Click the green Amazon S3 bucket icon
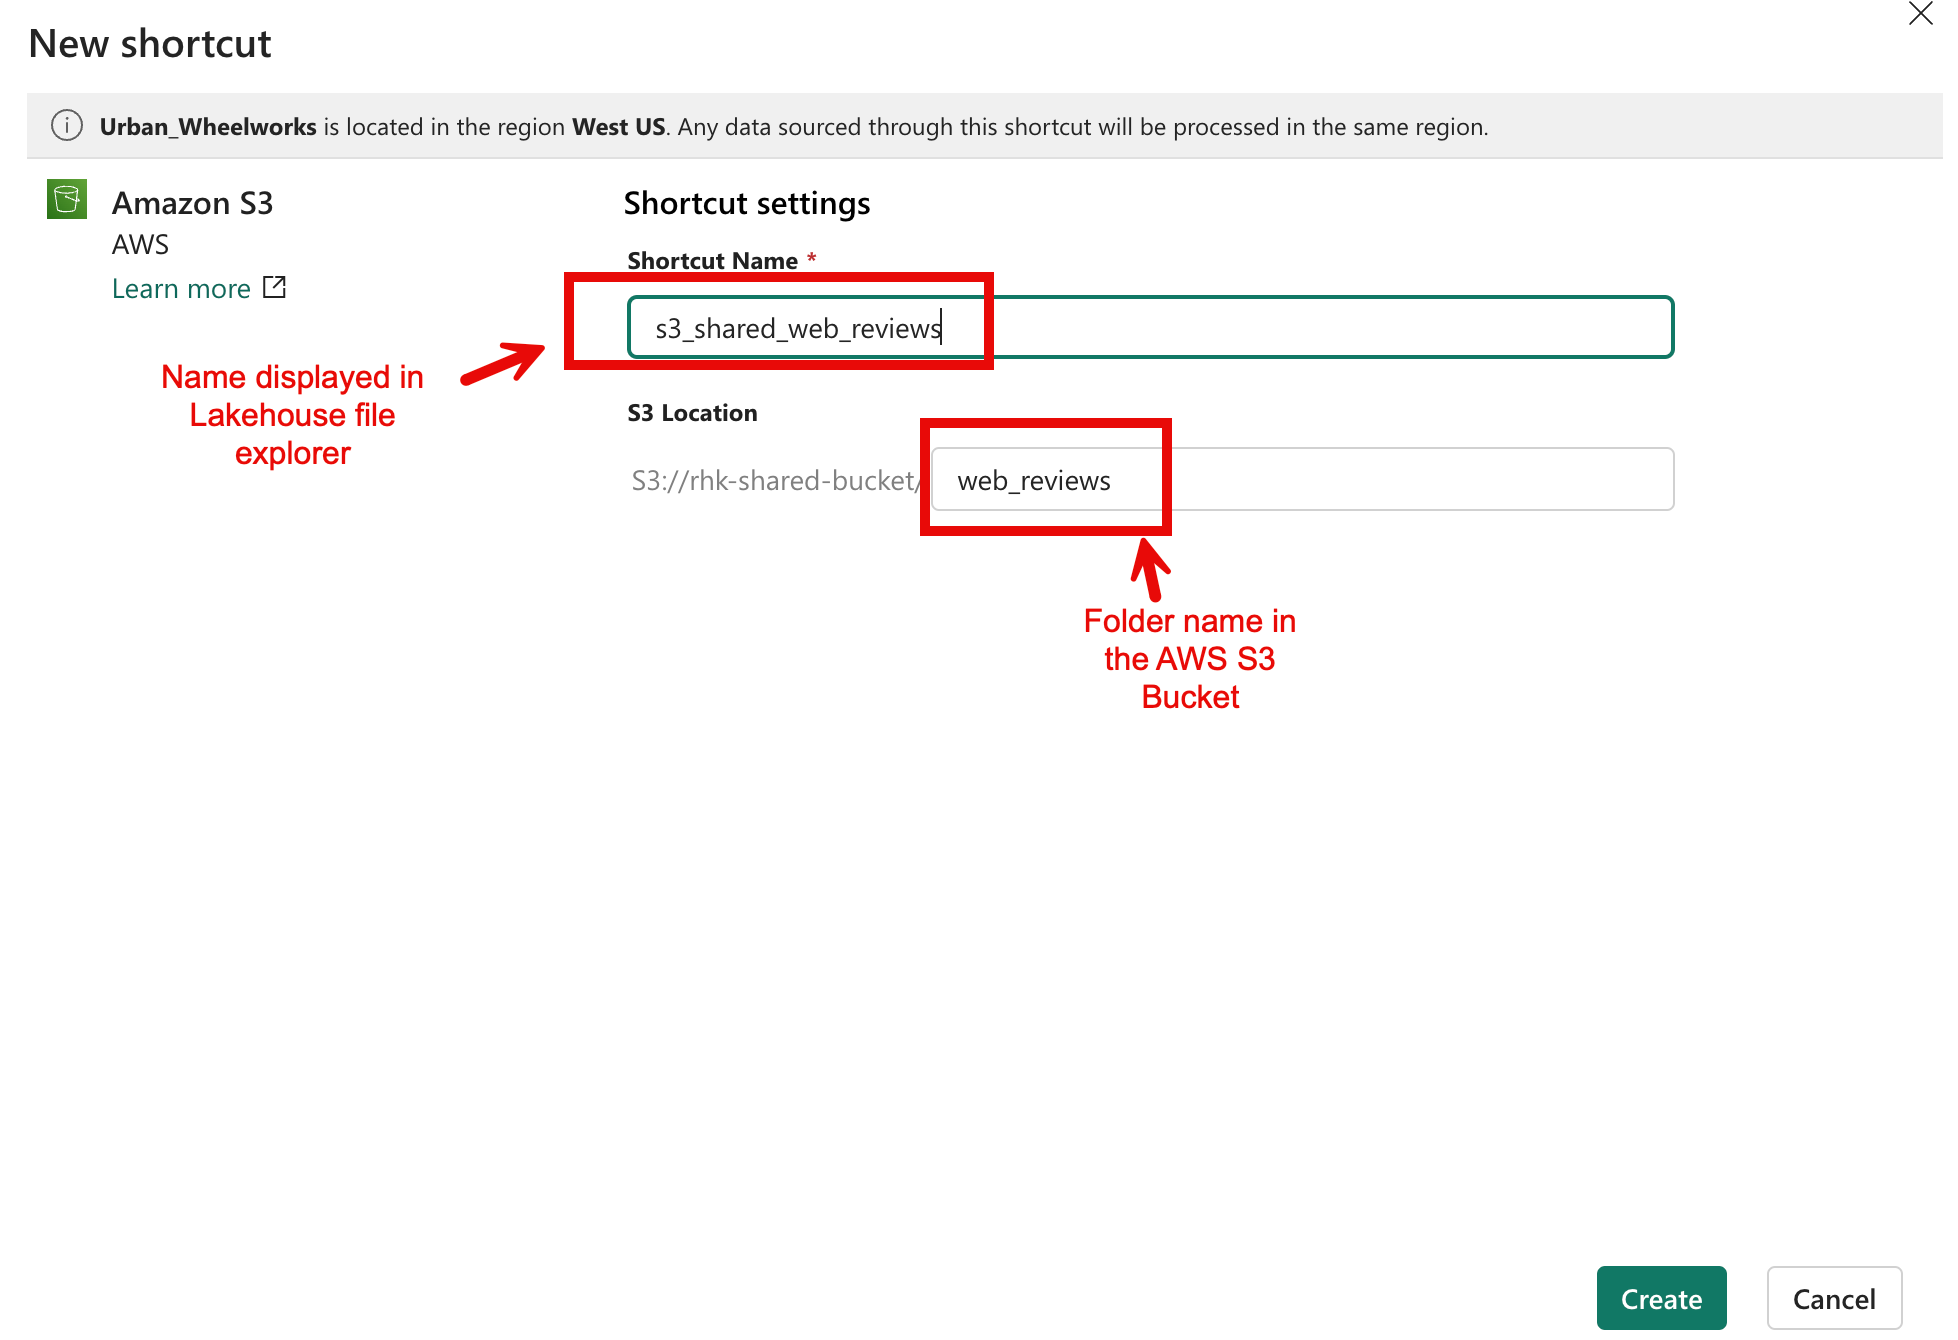 (x=67, y=199)
